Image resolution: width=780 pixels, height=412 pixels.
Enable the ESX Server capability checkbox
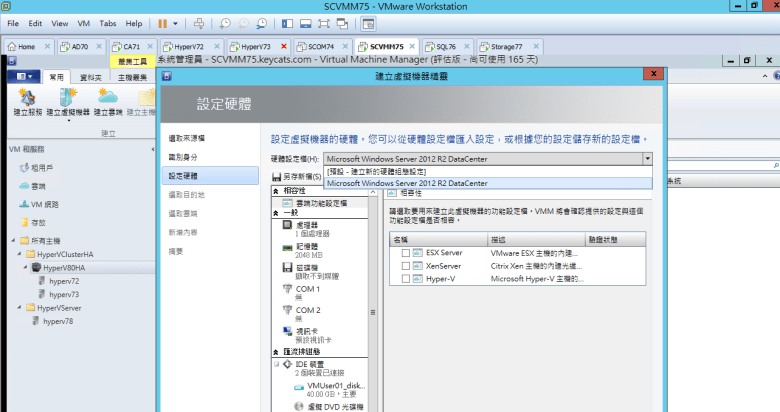[405, 253]
